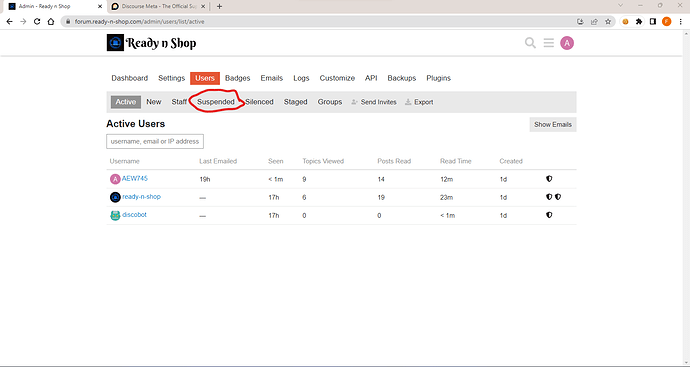
Task: Show Staged users list
Action: [x=295, y=102]
